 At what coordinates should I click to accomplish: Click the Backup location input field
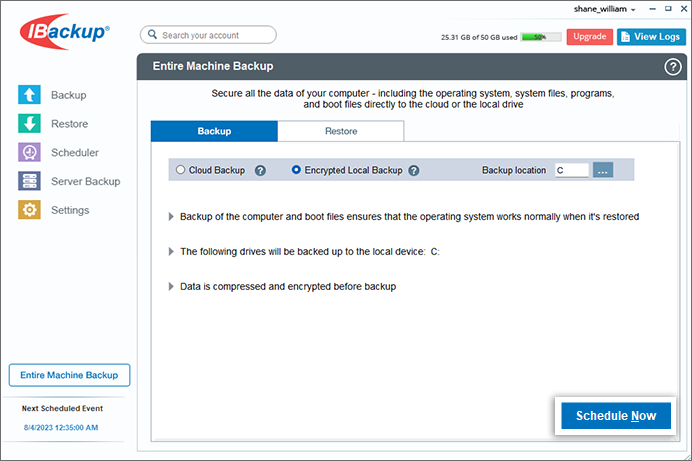click(572, 170)
